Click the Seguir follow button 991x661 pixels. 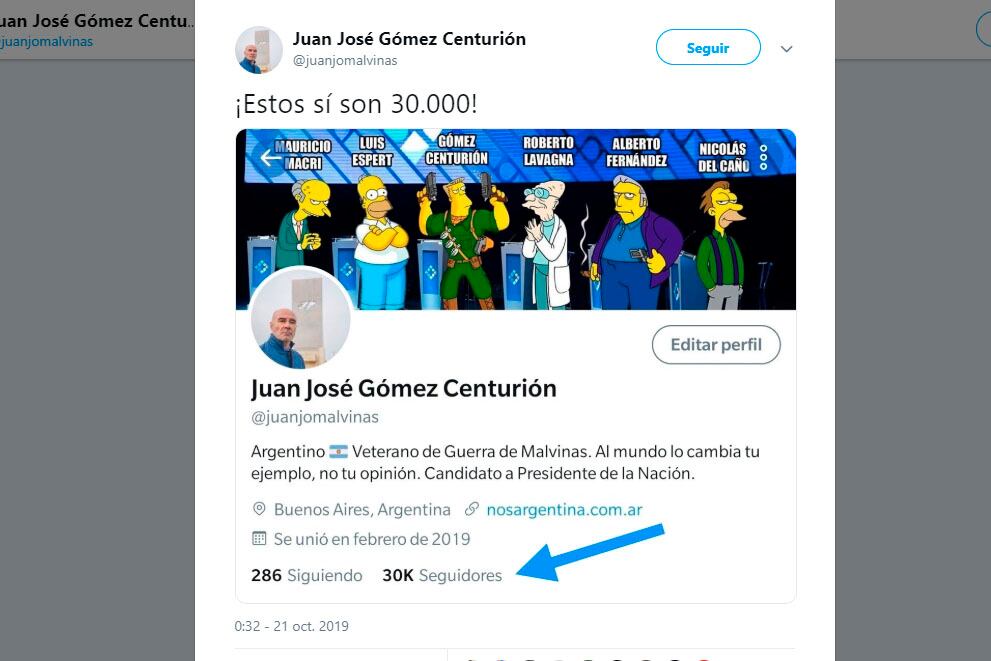[x=707, y=48]
